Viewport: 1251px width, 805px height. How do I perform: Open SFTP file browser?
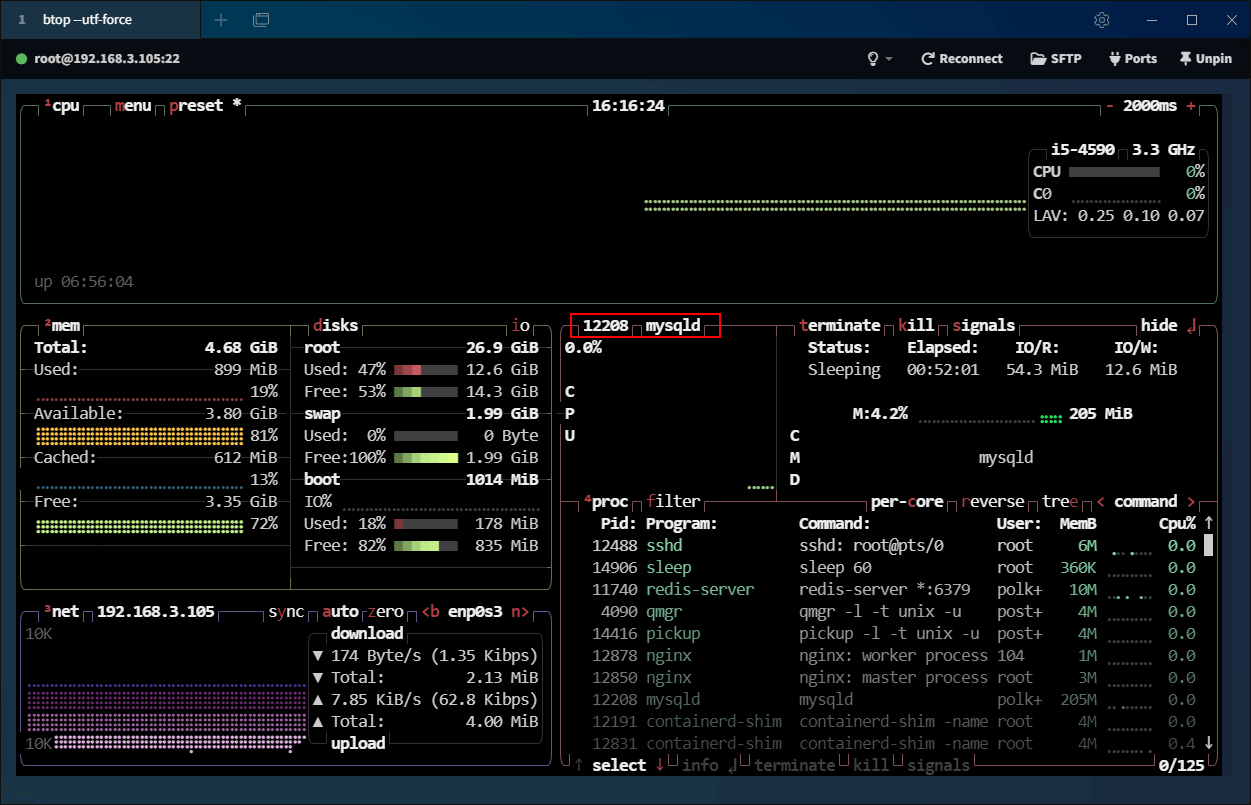click(x=1056, y=59)
